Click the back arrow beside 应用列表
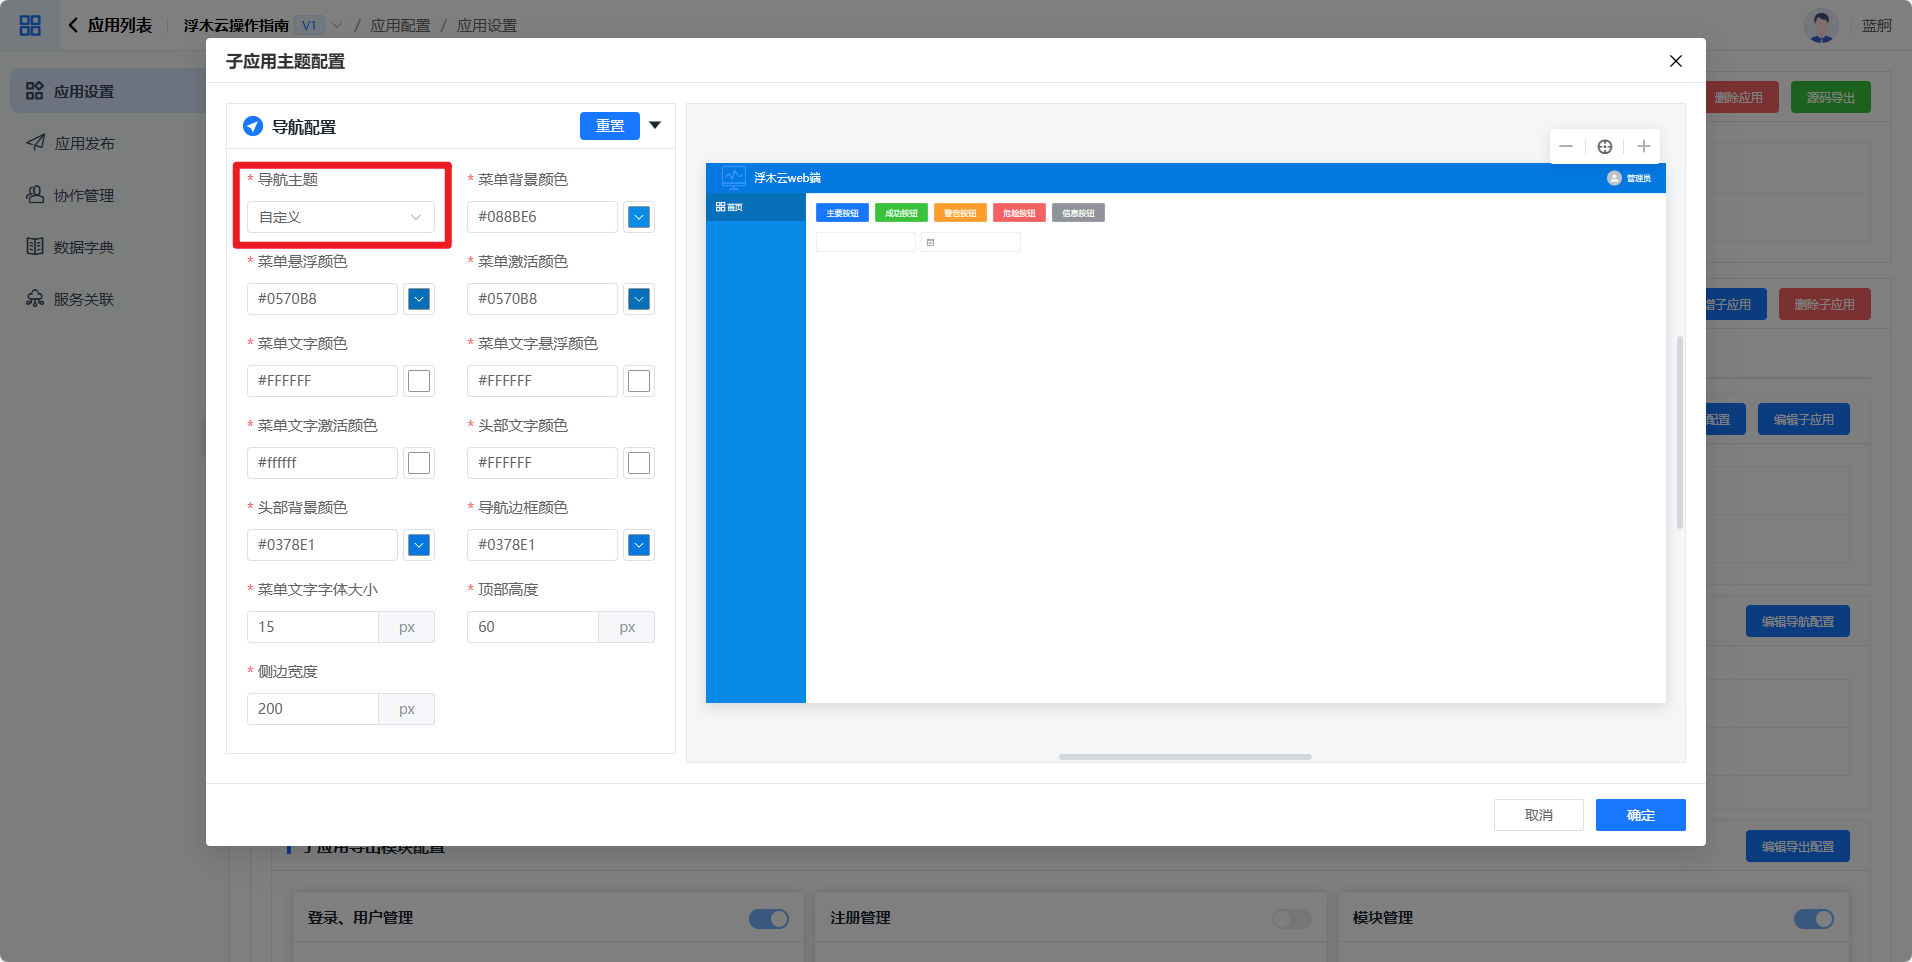 73,25
